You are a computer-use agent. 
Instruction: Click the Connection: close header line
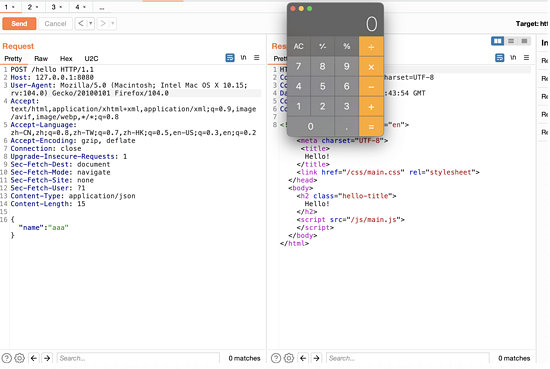point(46,149)
